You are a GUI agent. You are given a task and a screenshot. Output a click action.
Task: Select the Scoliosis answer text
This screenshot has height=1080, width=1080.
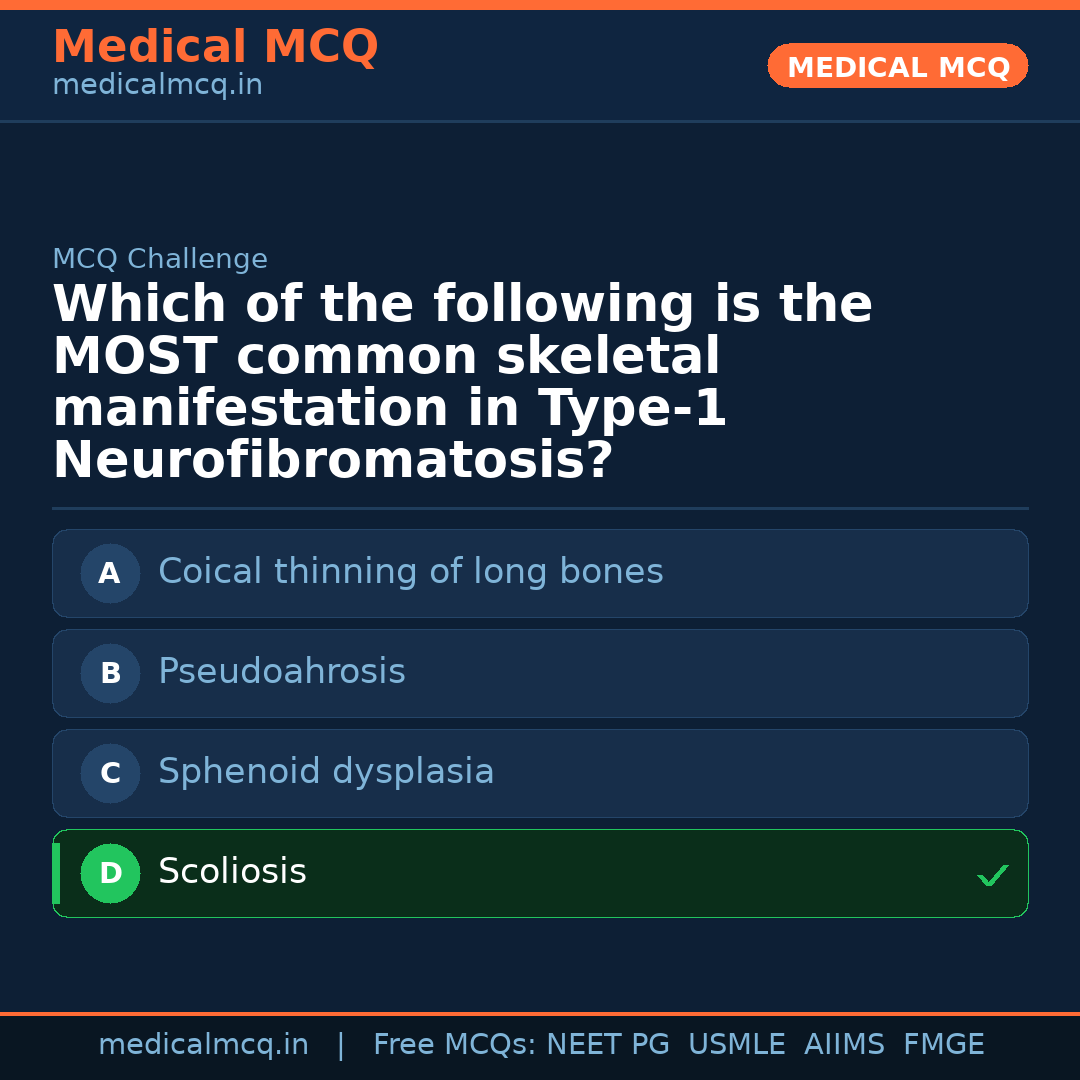pyautogui.click(x=232, y=872)
